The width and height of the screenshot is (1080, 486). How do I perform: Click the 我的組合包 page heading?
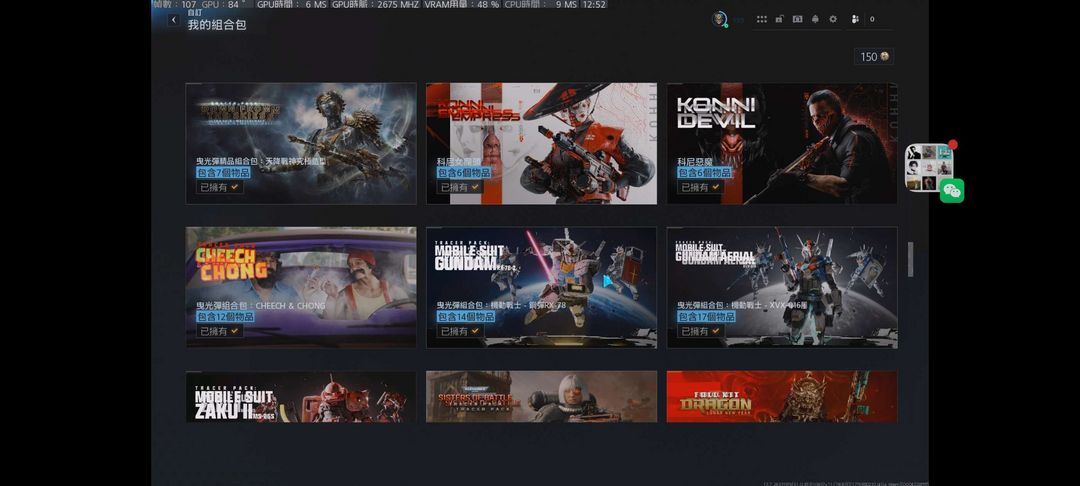click(217, 25)
